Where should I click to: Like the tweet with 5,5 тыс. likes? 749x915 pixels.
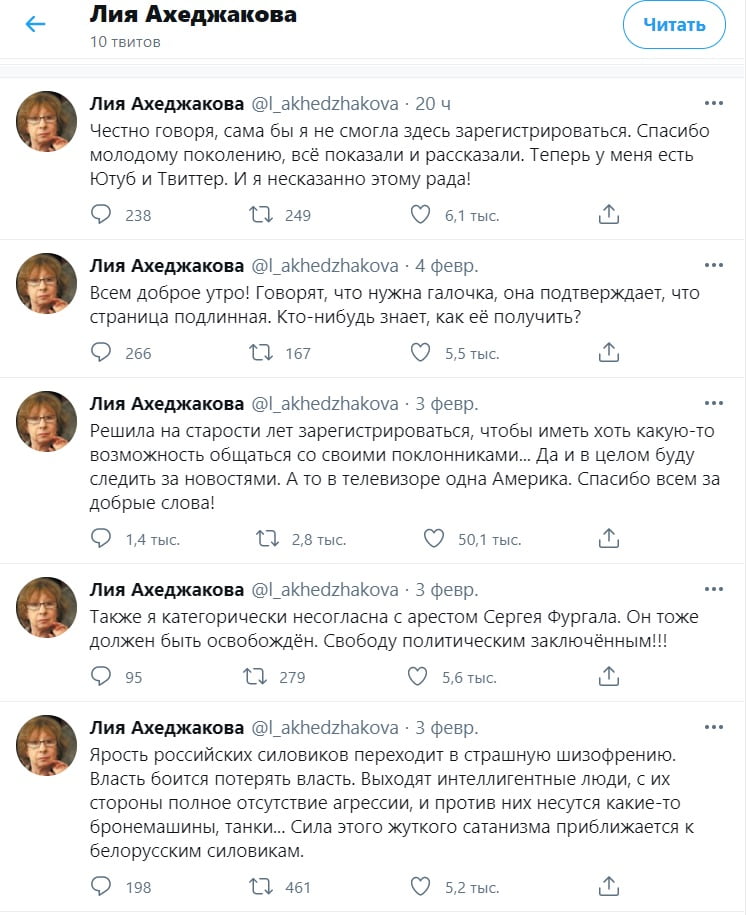tap(420, 352)
